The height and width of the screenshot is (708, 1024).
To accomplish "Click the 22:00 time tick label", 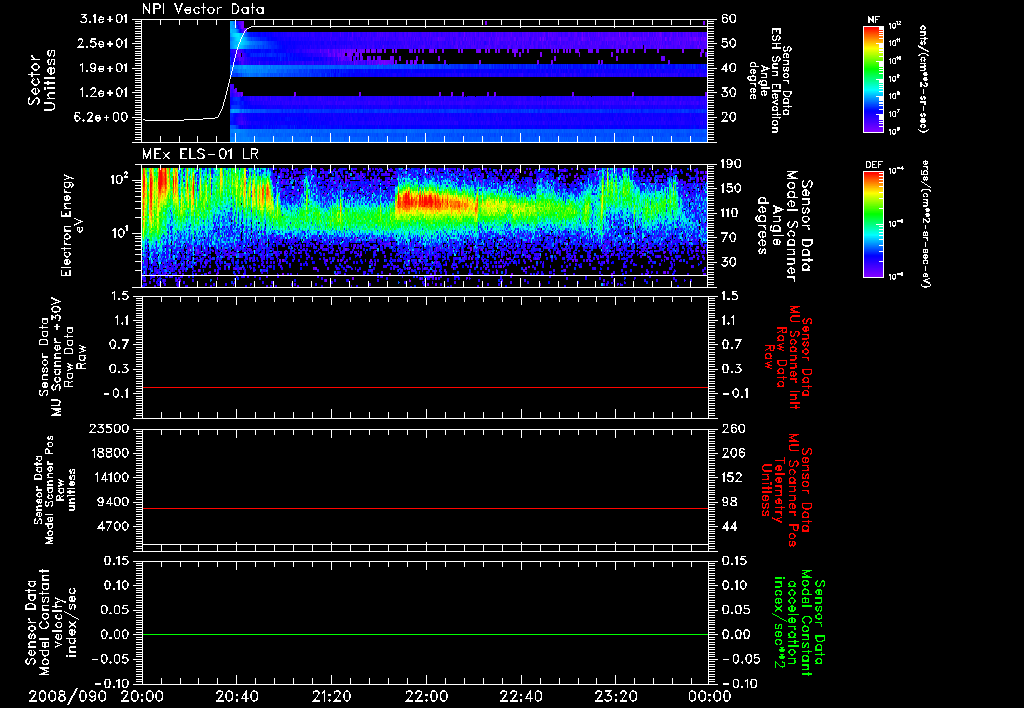I will pyautogui.click(x=426, y=697).
